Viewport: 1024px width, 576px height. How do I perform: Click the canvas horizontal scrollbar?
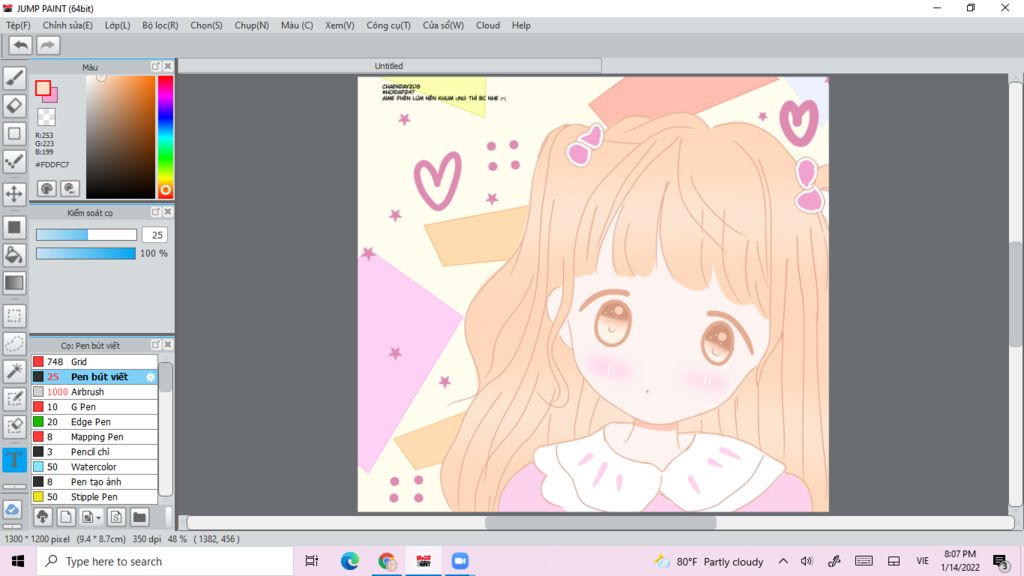(601, 522)
